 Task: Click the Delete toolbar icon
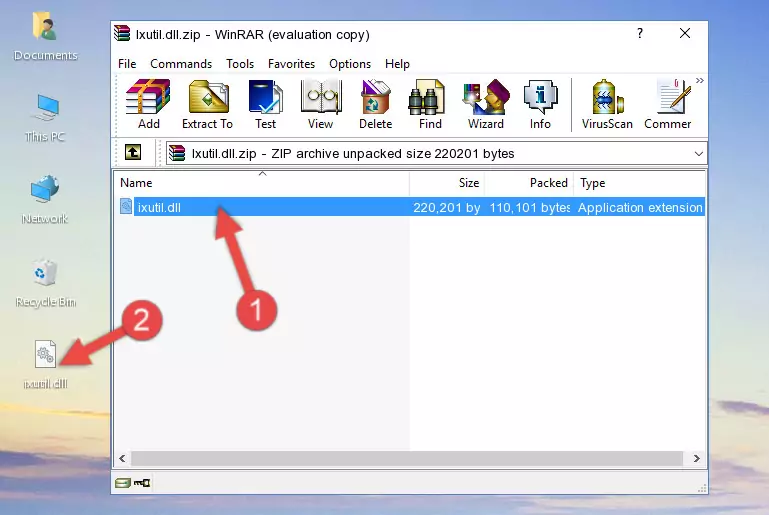tap(376, 104)
